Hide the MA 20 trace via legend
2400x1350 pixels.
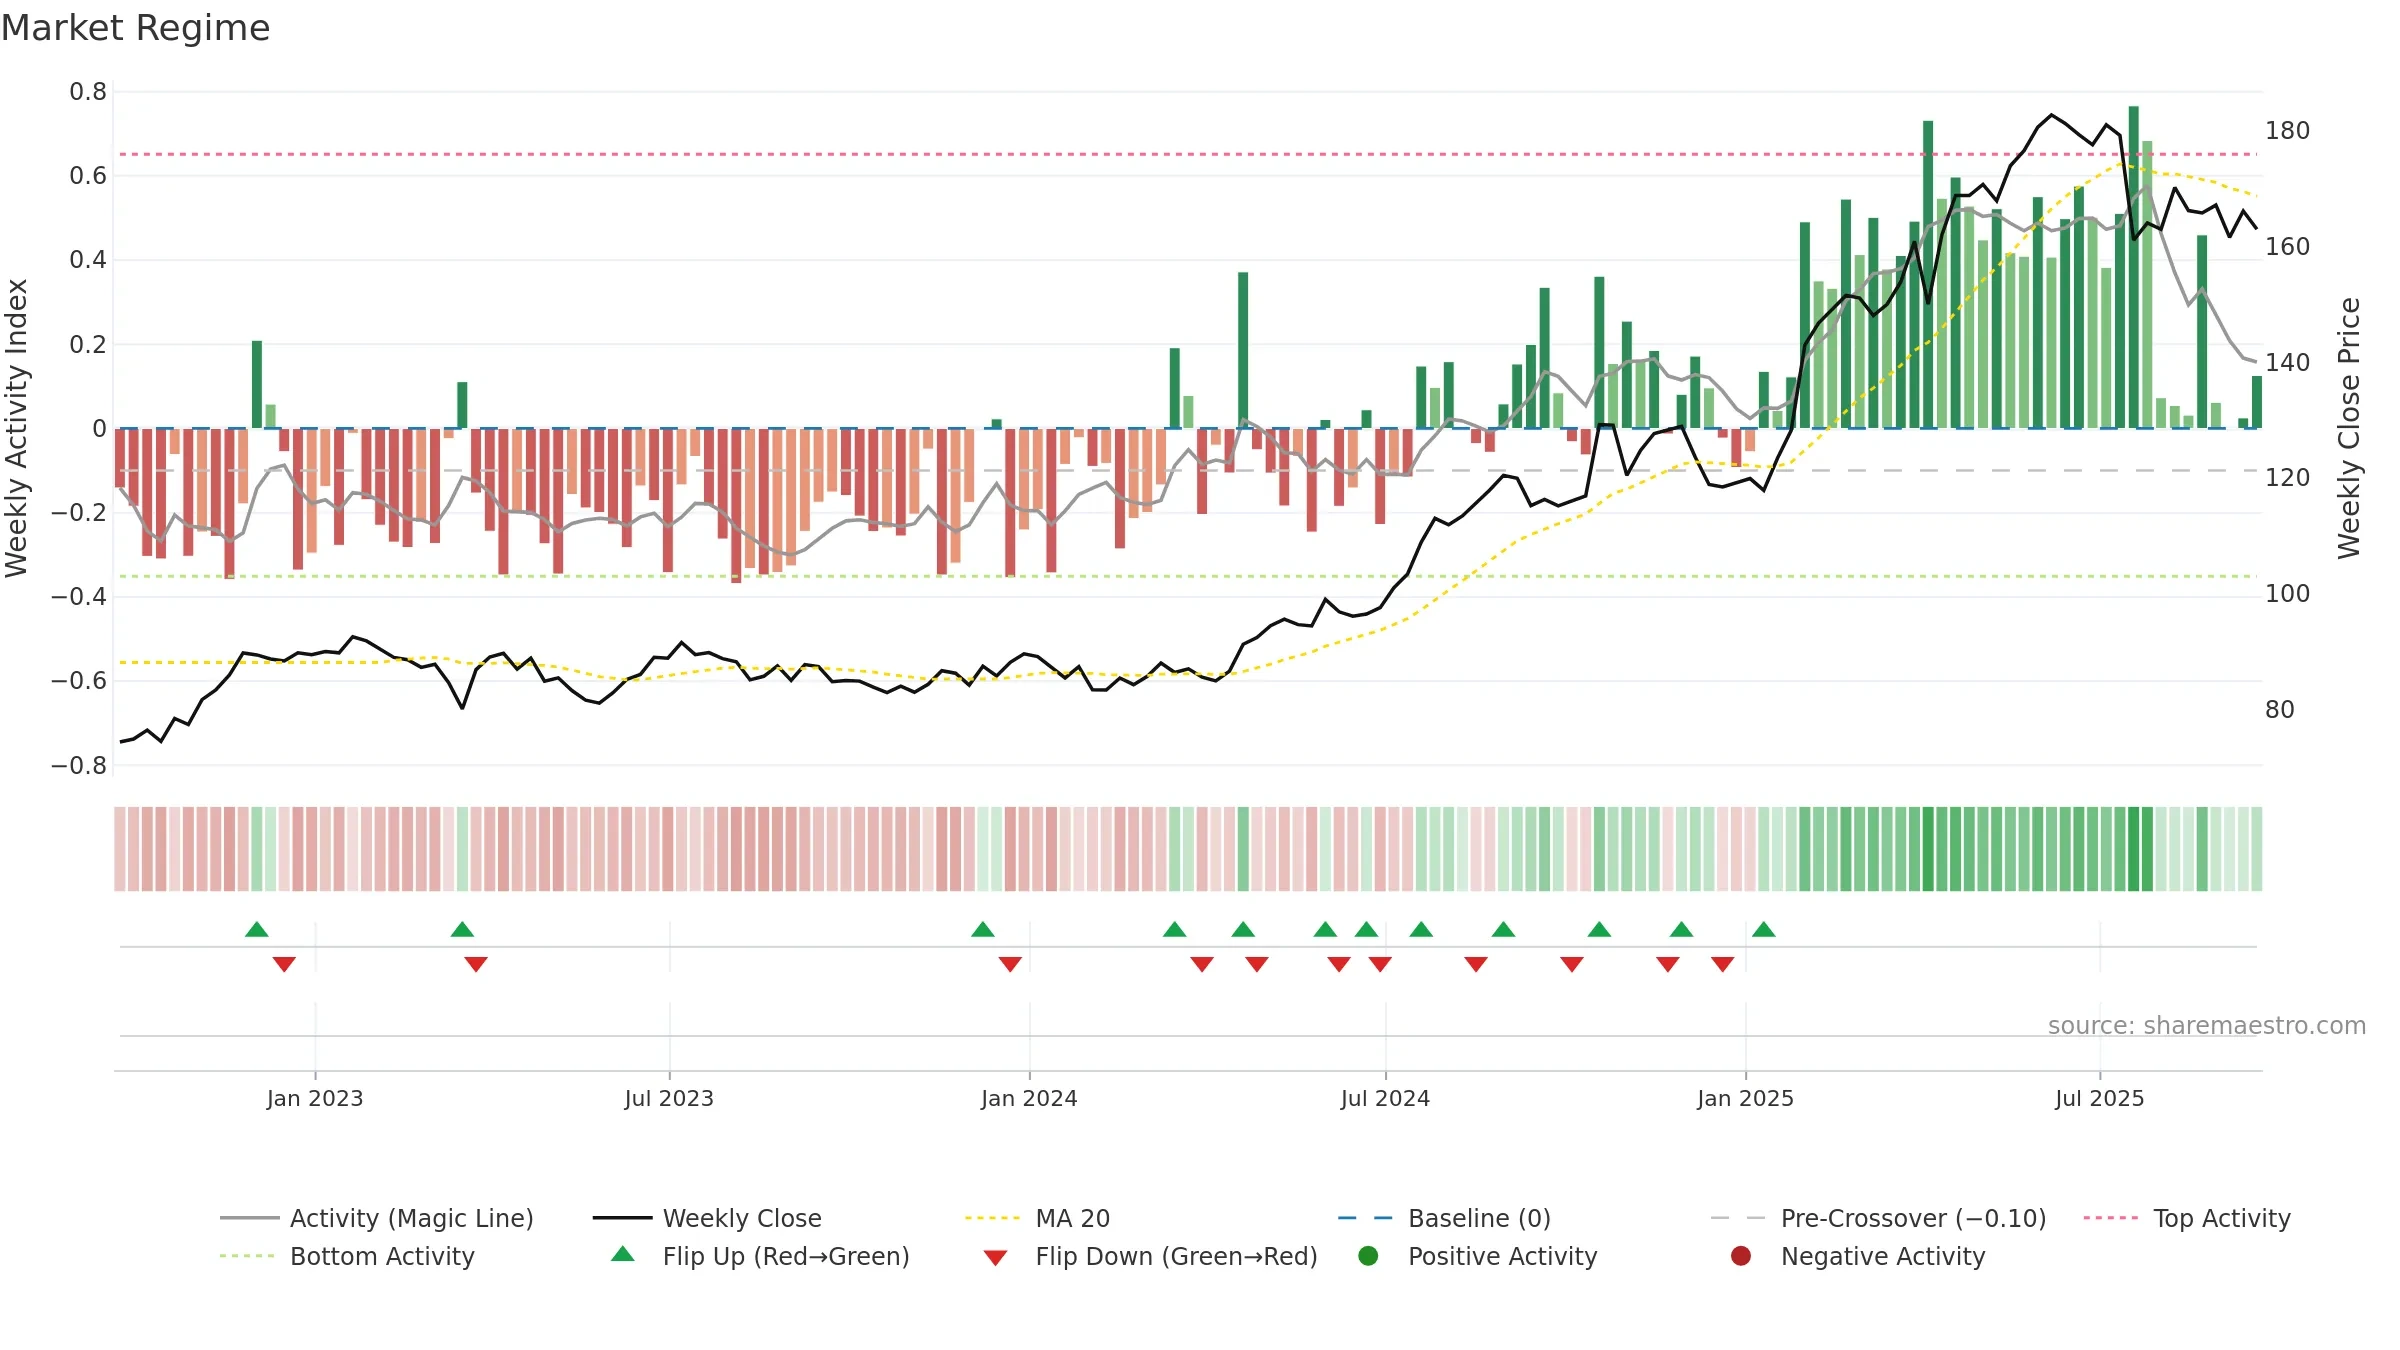click(1038, 1218)
